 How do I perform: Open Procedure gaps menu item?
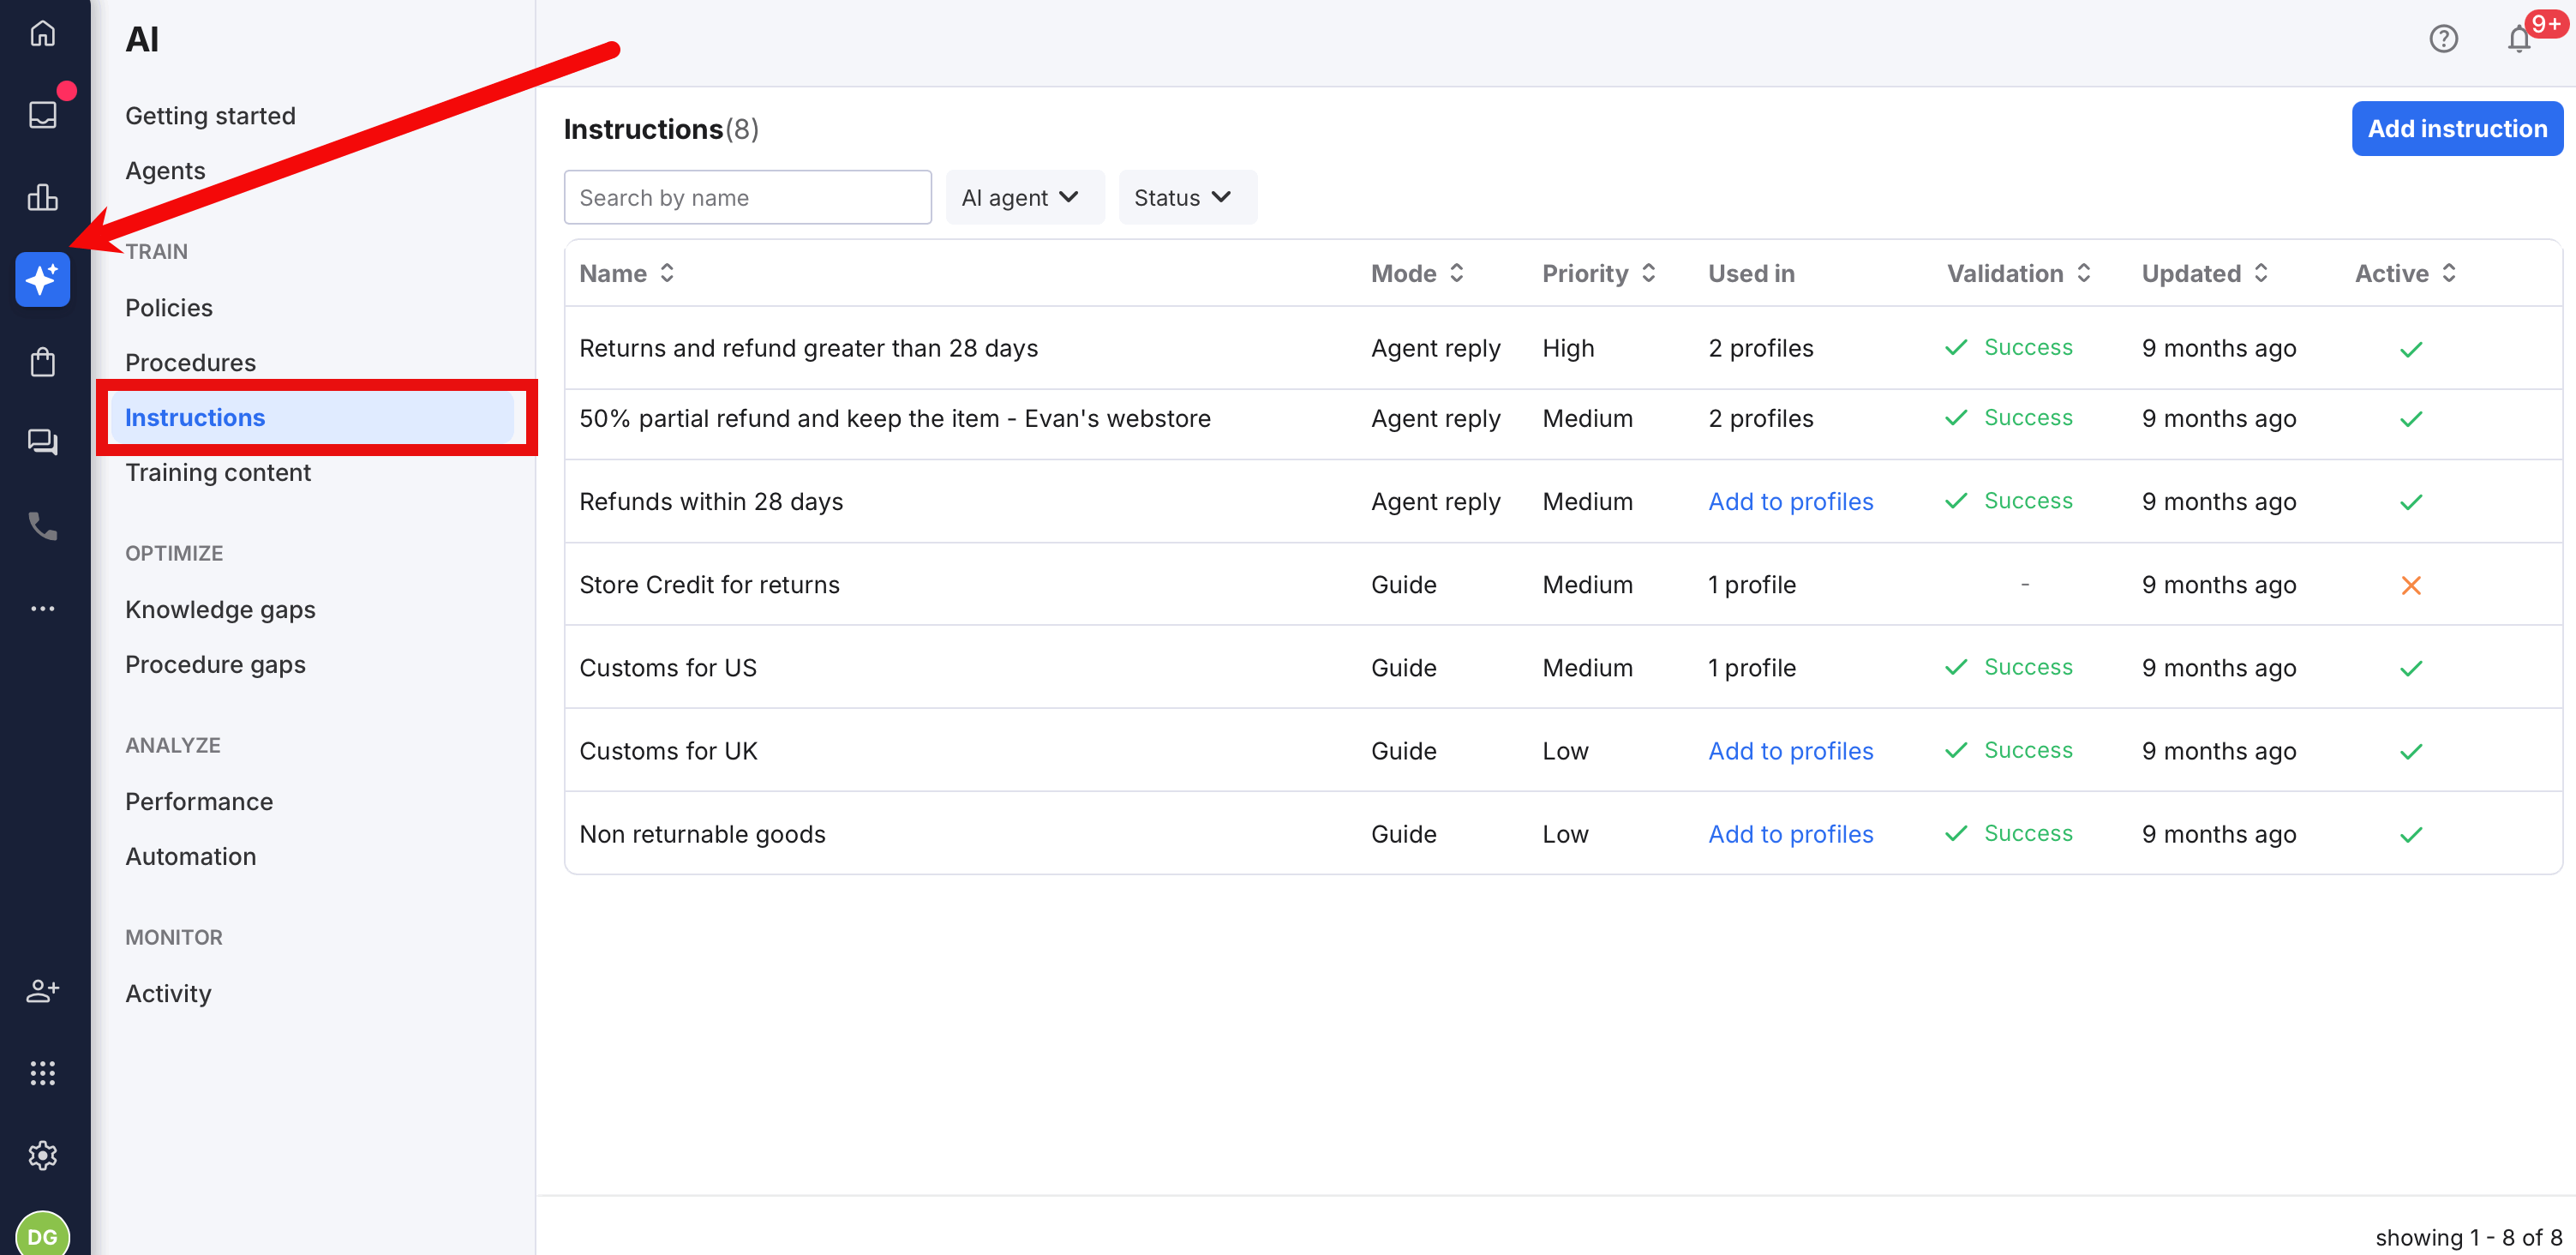coord(216,665)
